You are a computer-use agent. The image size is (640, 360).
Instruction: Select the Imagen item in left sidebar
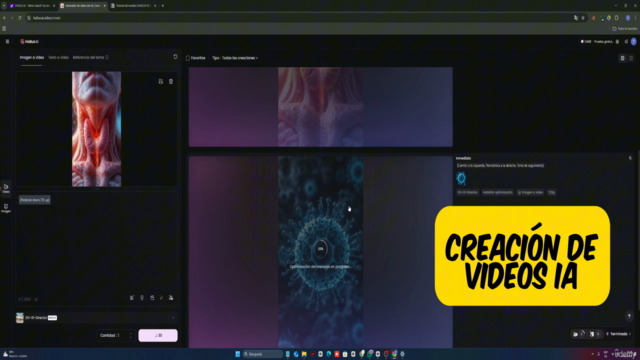pyautogui.click(x=6, y=208)
